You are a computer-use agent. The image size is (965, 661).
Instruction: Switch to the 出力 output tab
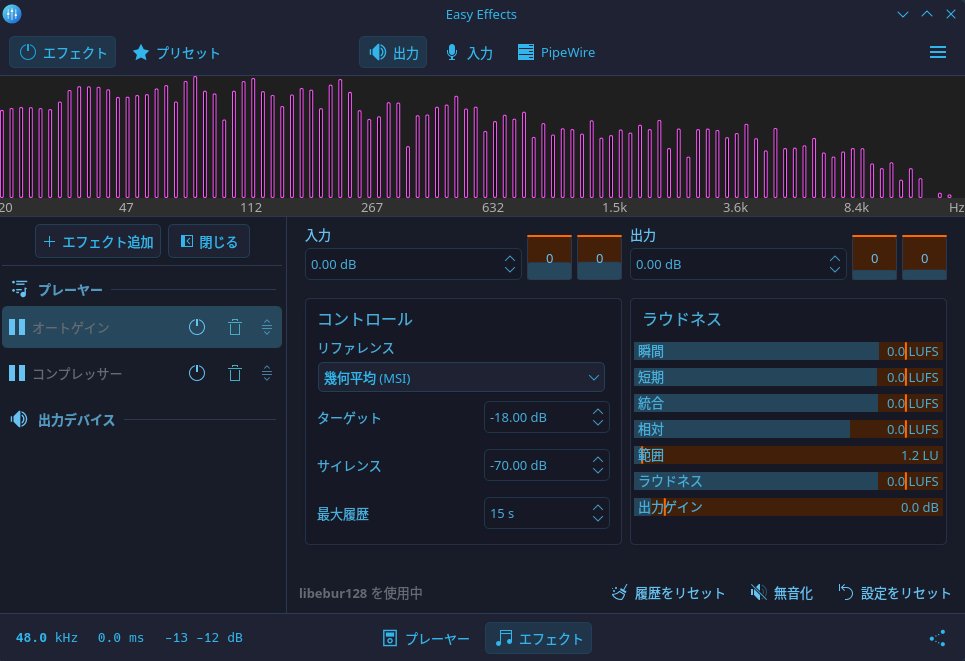(393, 52)
